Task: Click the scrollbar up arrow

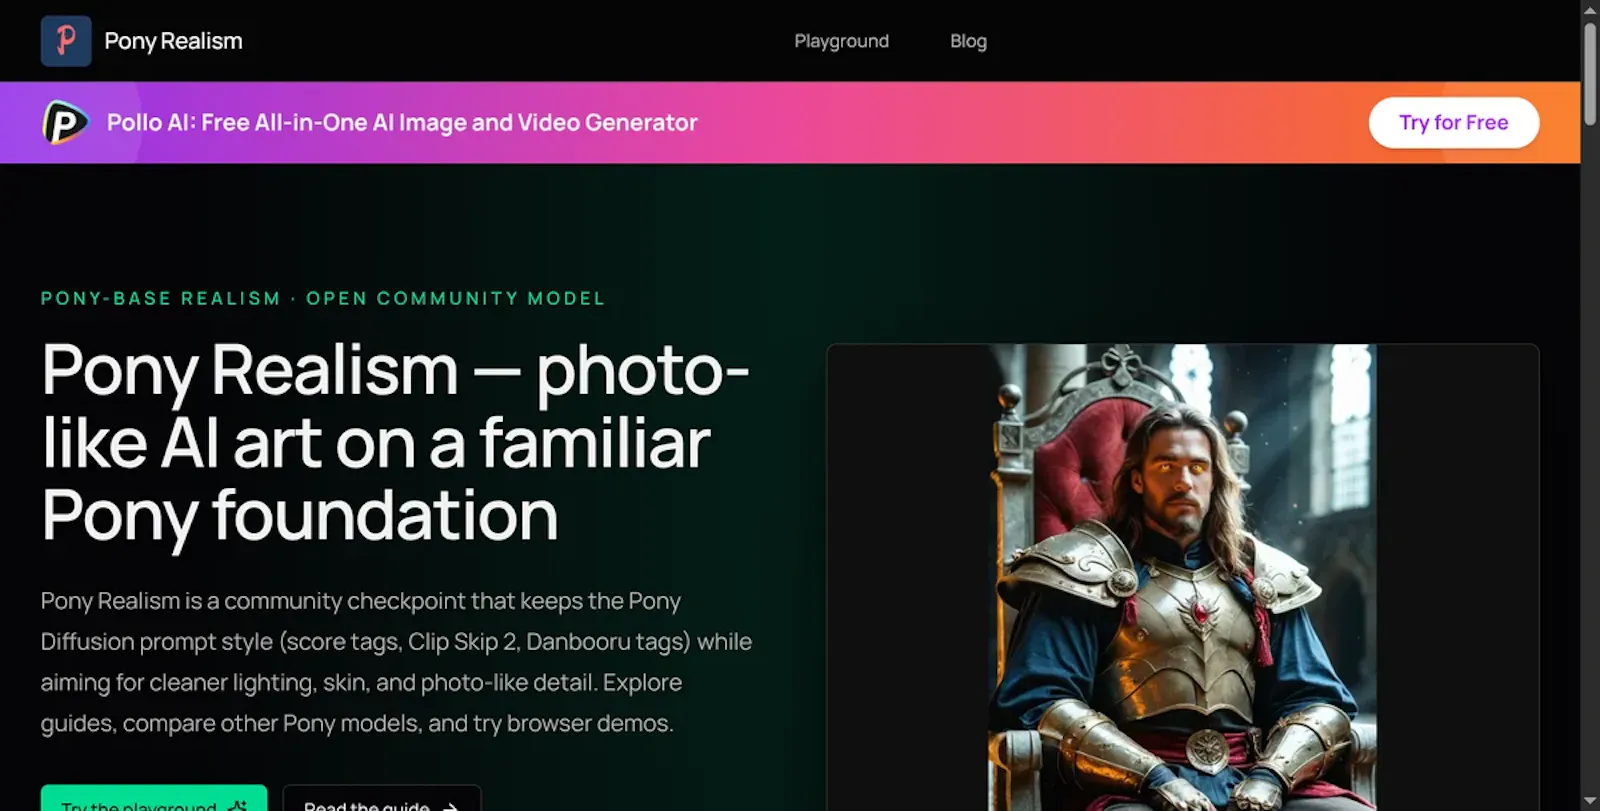Action: point(1590,9)
